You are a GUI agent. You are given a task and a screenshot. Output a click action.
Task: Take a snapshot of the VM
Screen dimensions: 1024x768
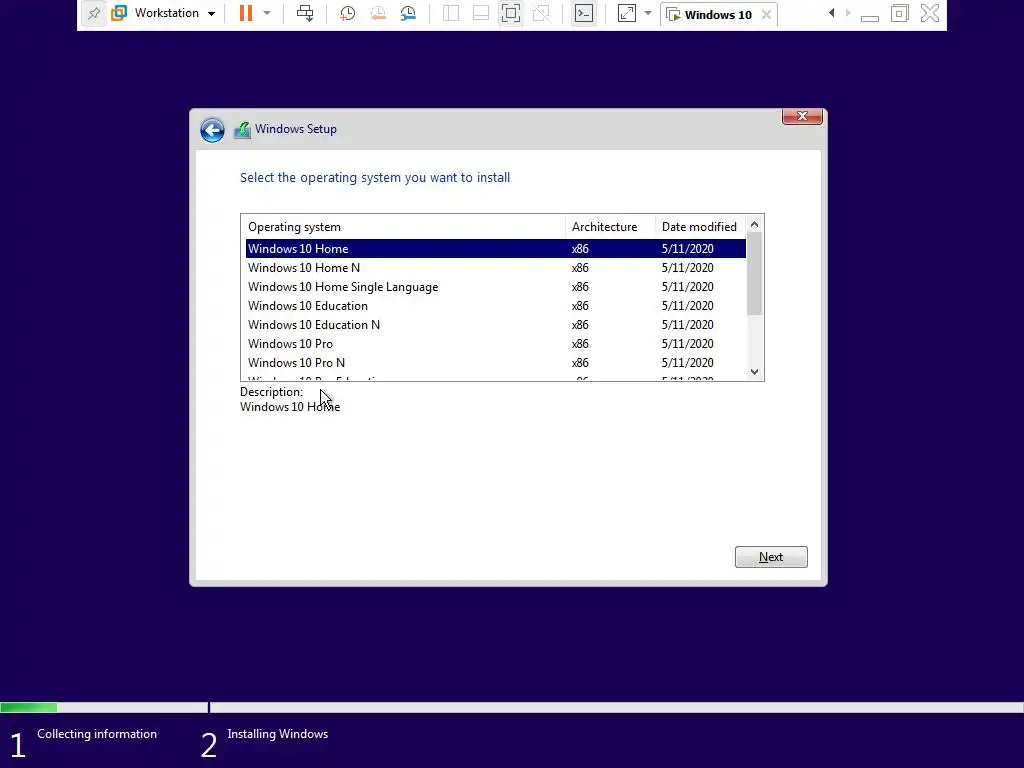[347, 13]
